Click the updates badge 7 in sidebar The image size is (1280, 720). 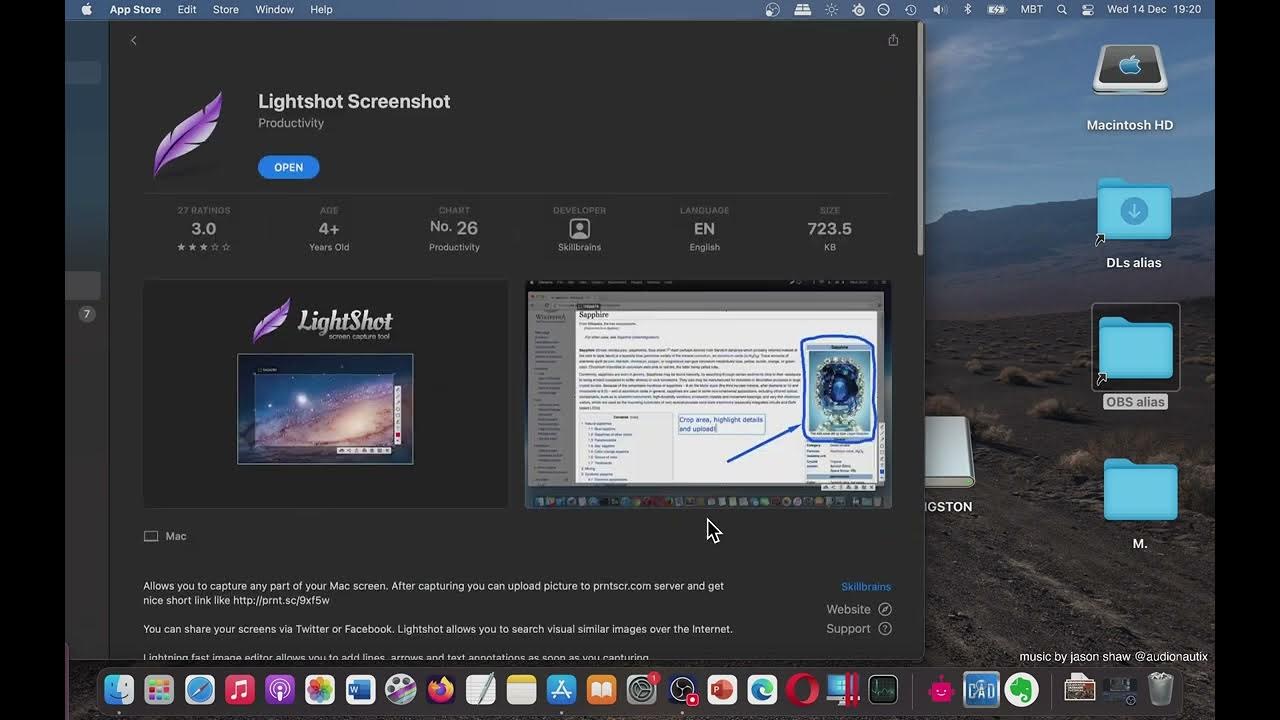point(87,314)
